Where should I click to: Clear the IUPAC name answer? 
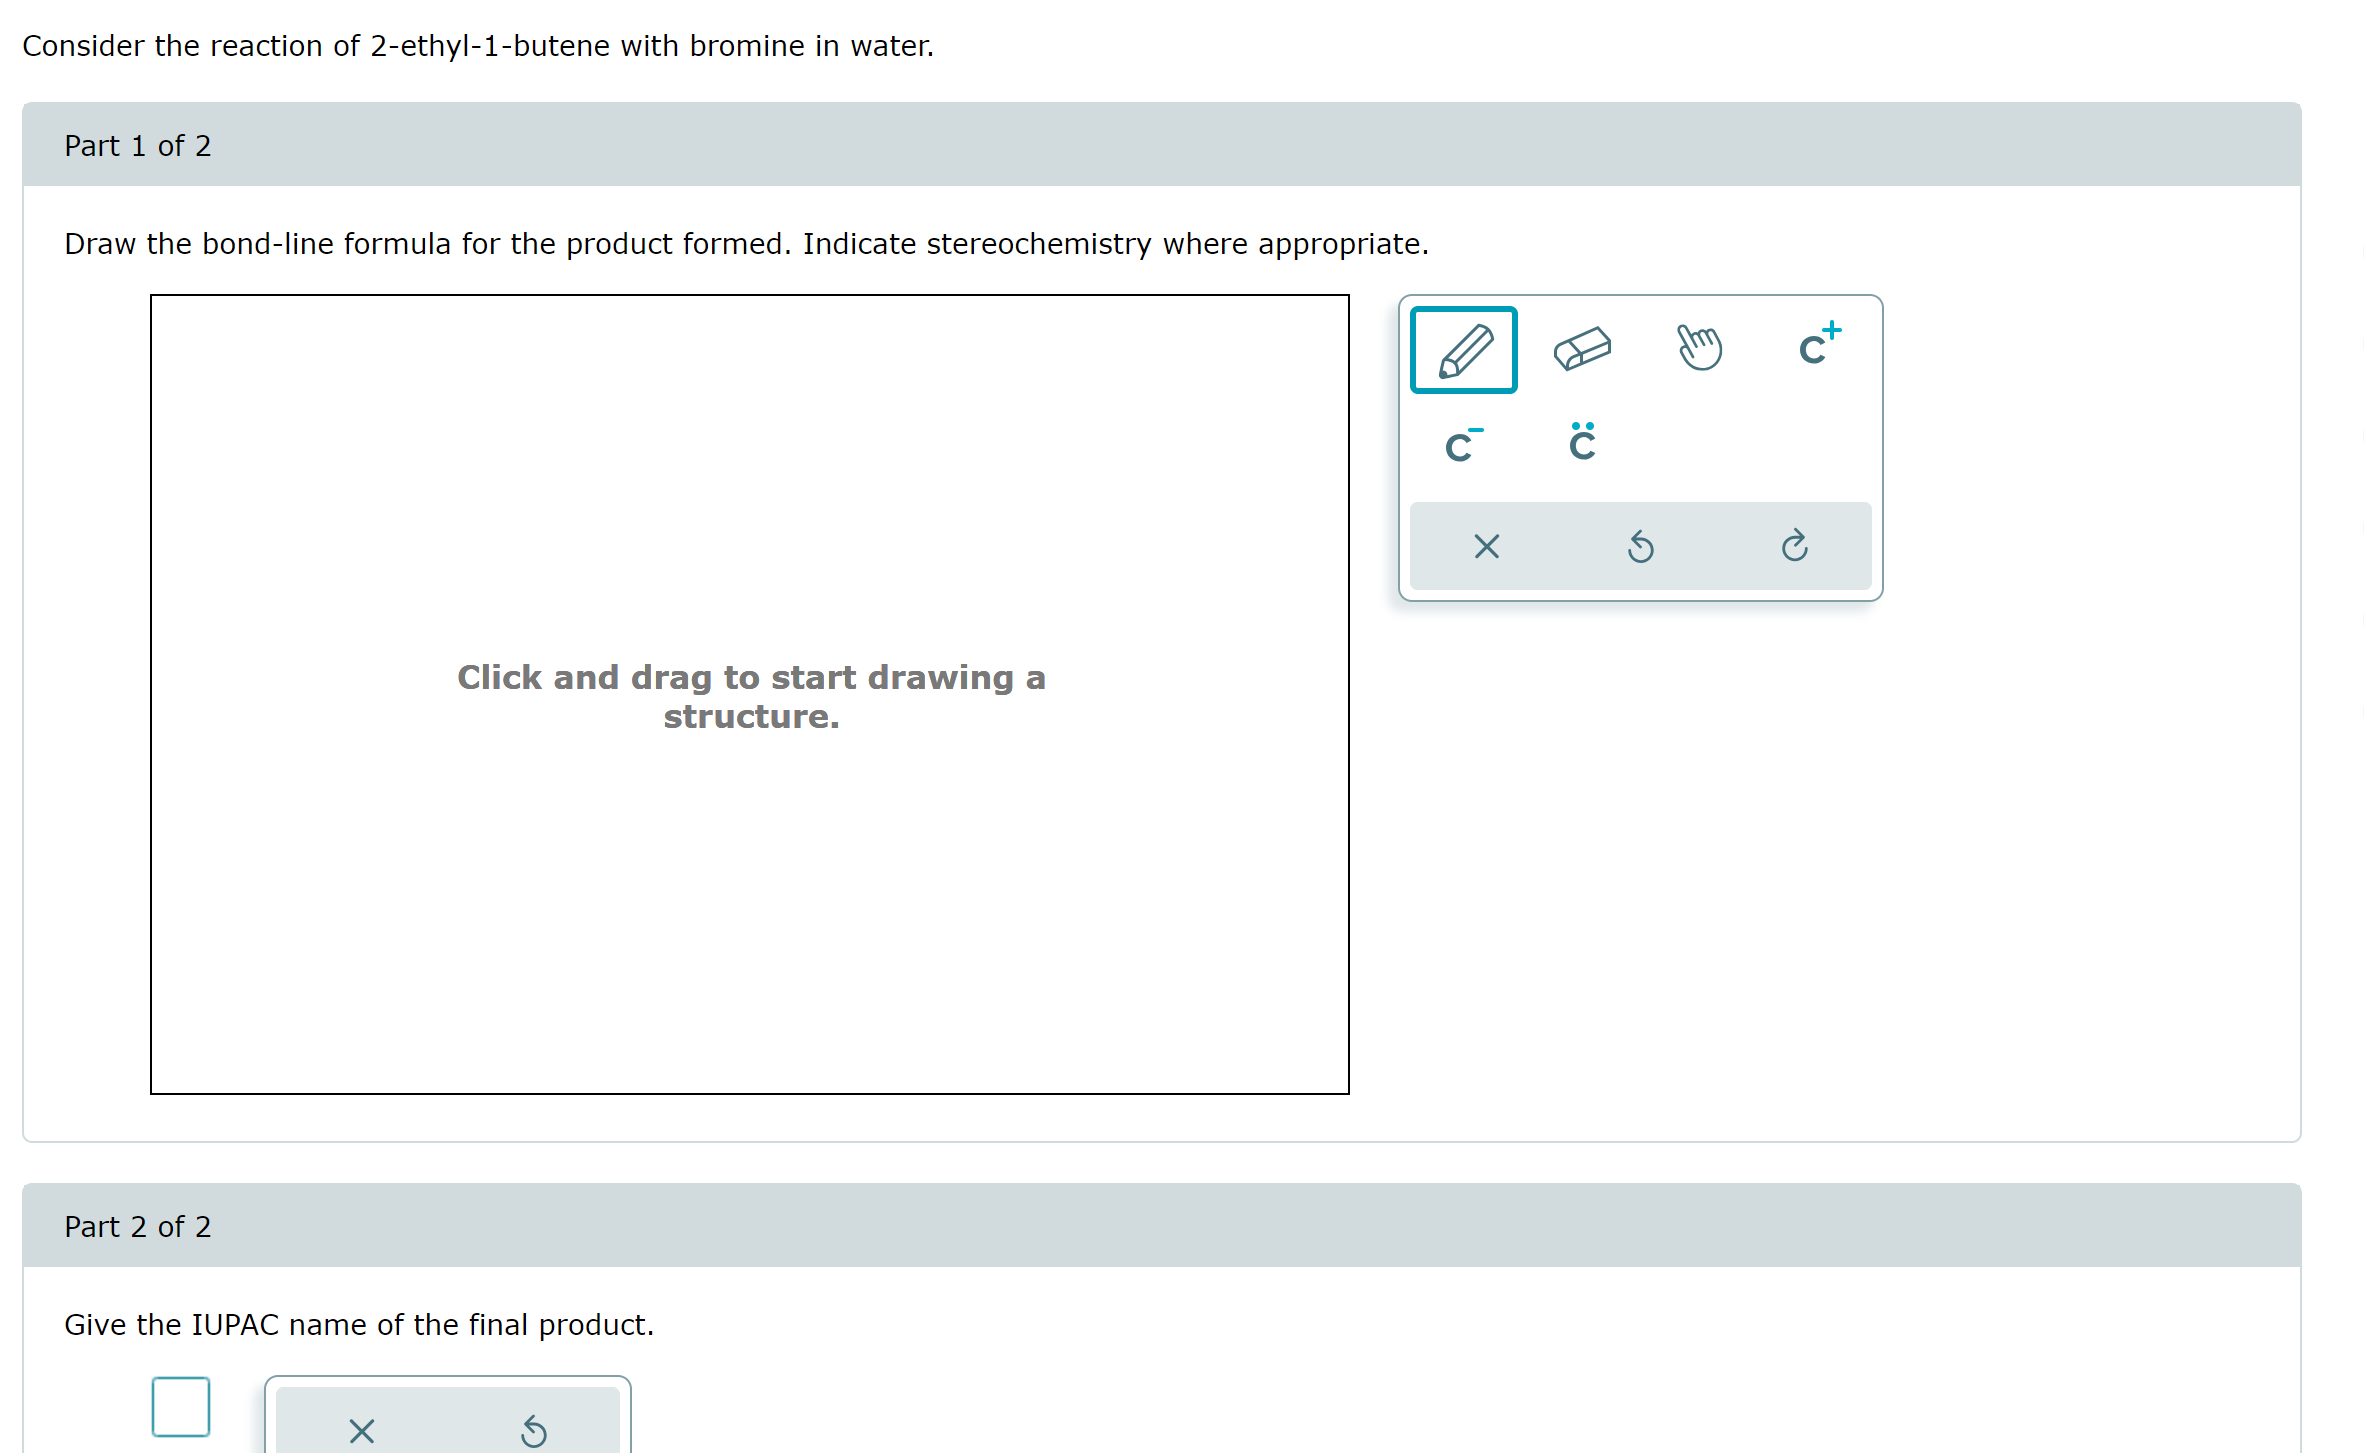[x=362, y=1430]
